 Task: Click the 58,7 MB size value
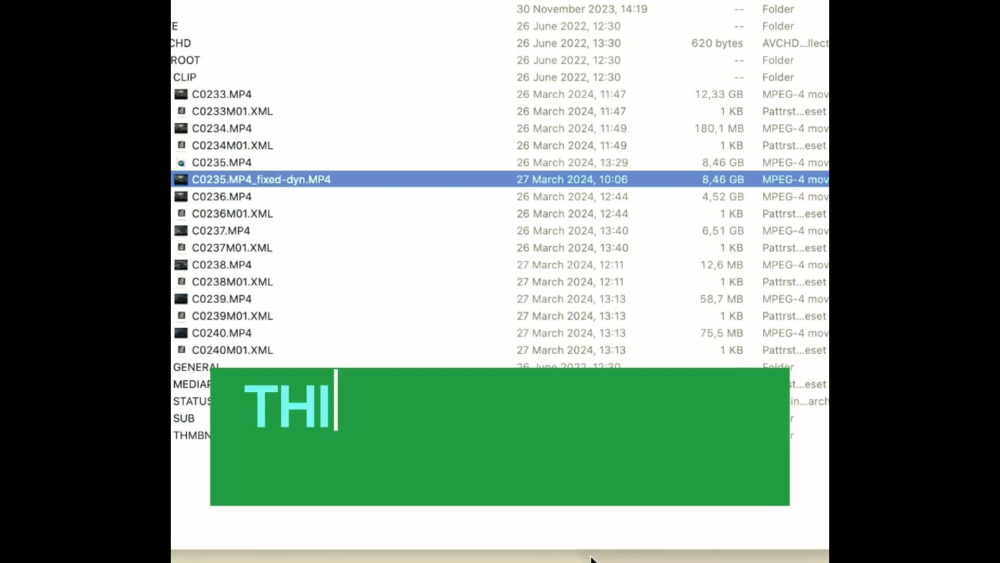click(x=721, y=299)
